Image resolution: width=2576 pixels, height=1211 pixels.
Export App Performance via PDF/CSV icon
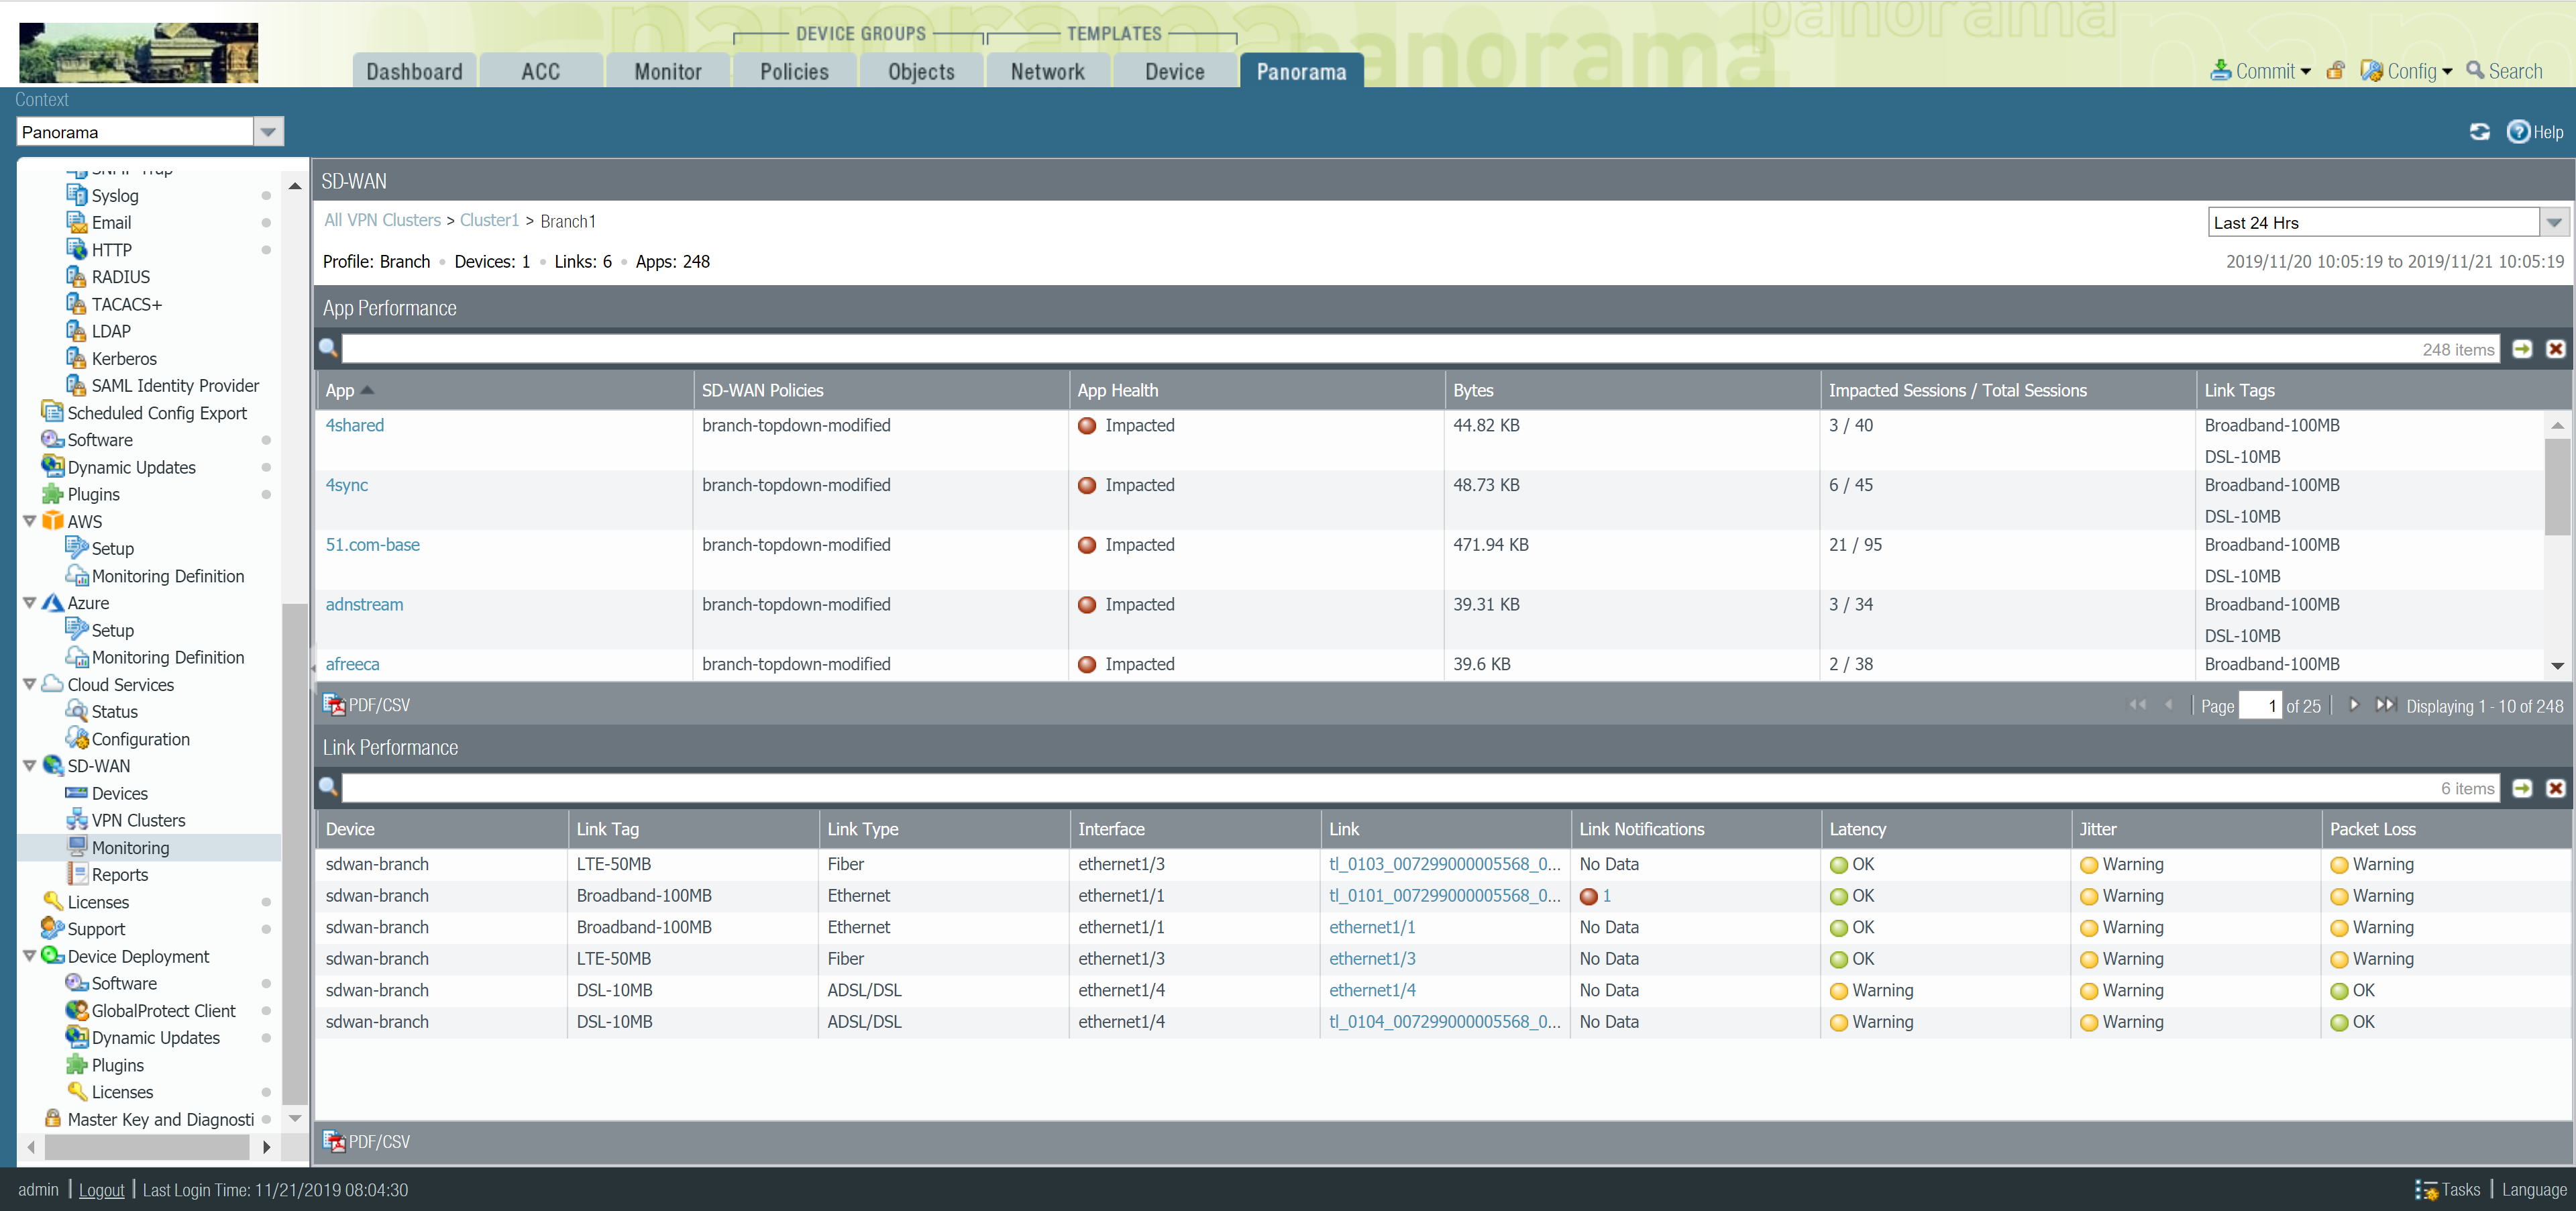(x=334, y=705)
